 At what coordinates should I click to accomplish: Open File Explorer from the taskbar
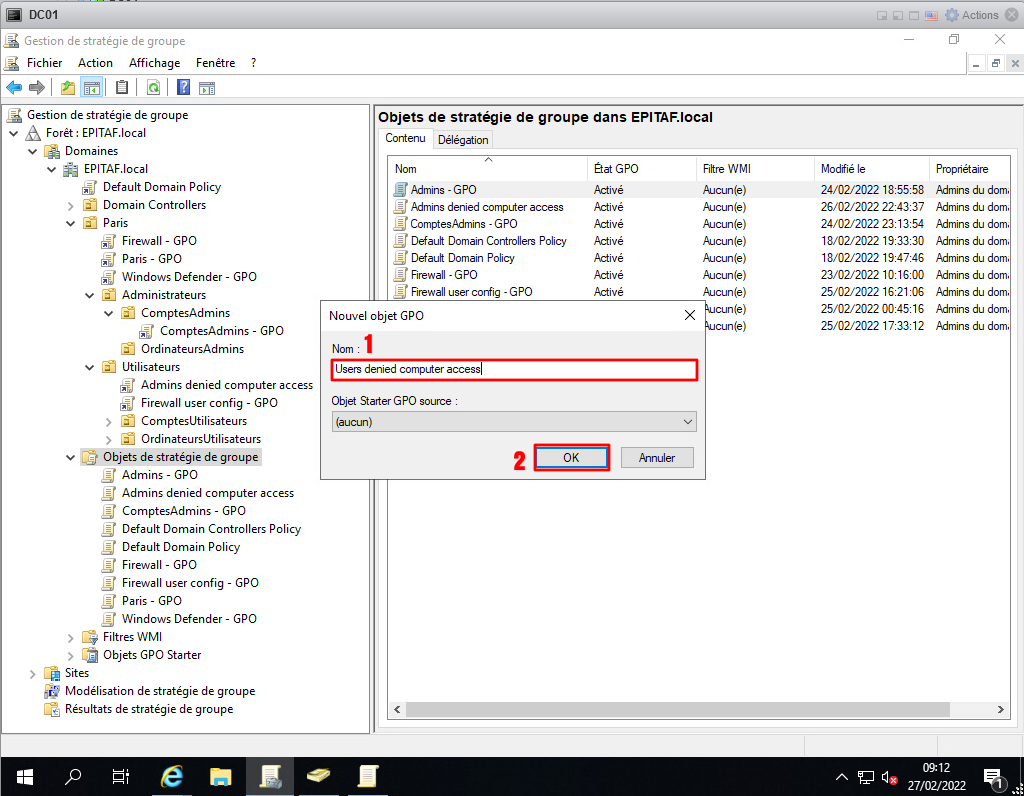pyautogui.click(x=221, y=776)
